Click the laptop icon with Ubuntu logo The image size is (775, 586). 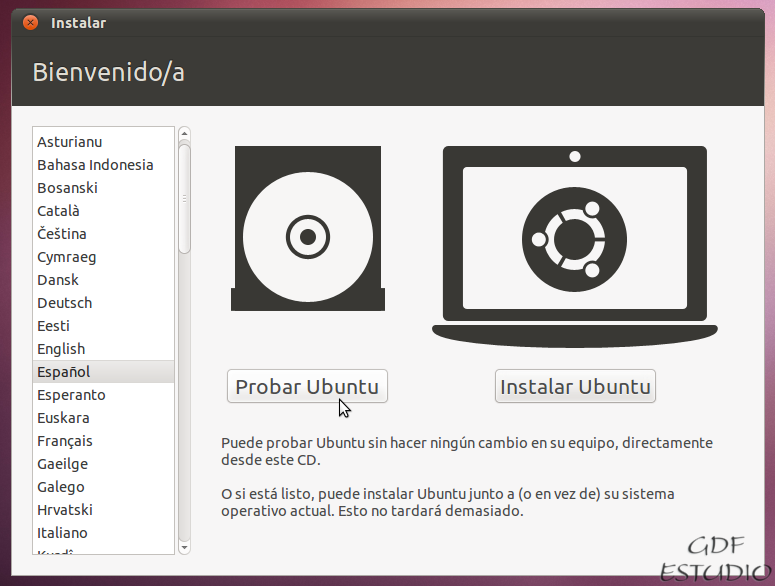(574, 247)
